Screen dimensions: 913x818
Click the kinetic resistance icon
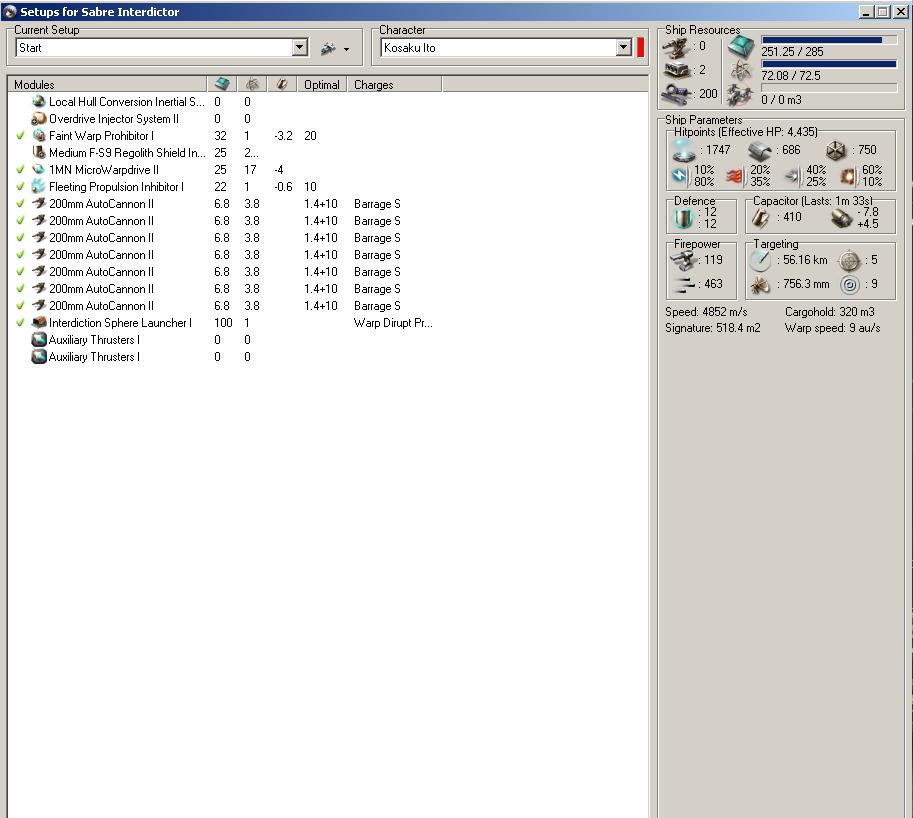[792, 176]
